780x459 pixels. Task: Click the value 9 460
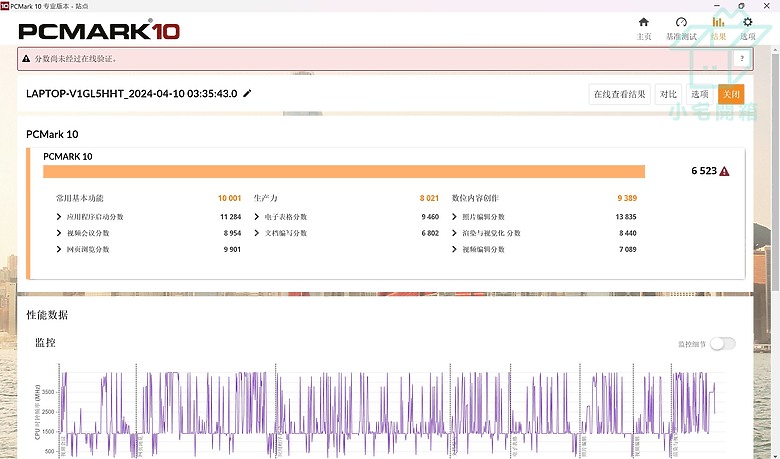(x=430, y=217)
